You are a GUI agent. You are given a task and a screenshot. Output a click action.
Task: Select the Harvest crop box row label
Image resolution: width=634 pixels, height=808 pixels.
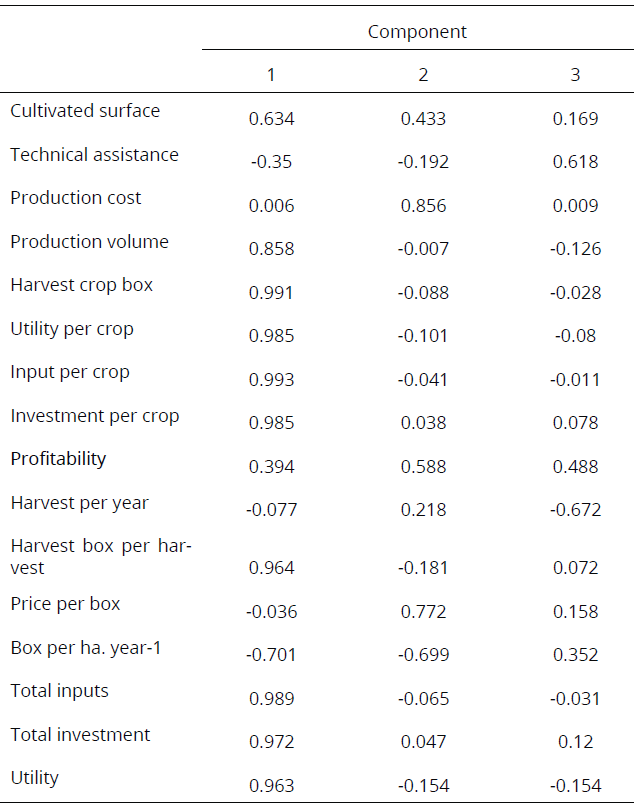pyautogui.click(x=82, y=285)
